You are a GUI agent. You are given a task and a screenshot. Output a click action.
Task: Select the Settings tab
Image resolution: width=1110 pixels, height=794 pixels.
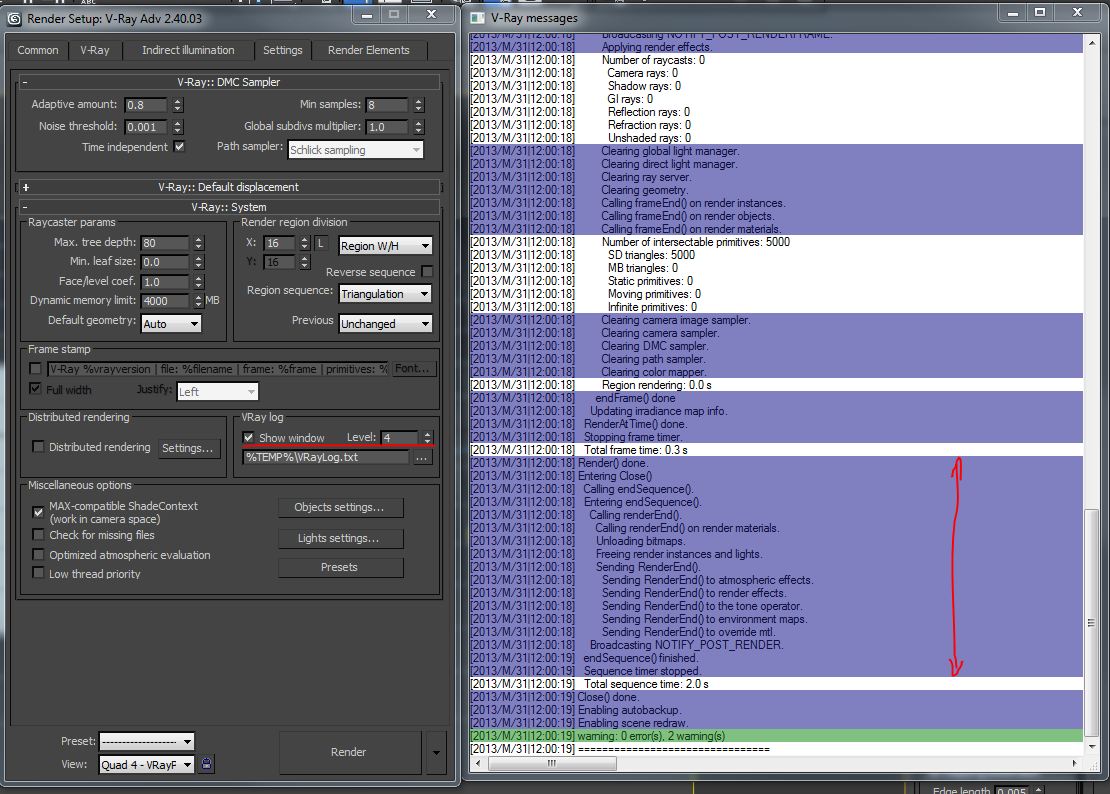[282, 50]
